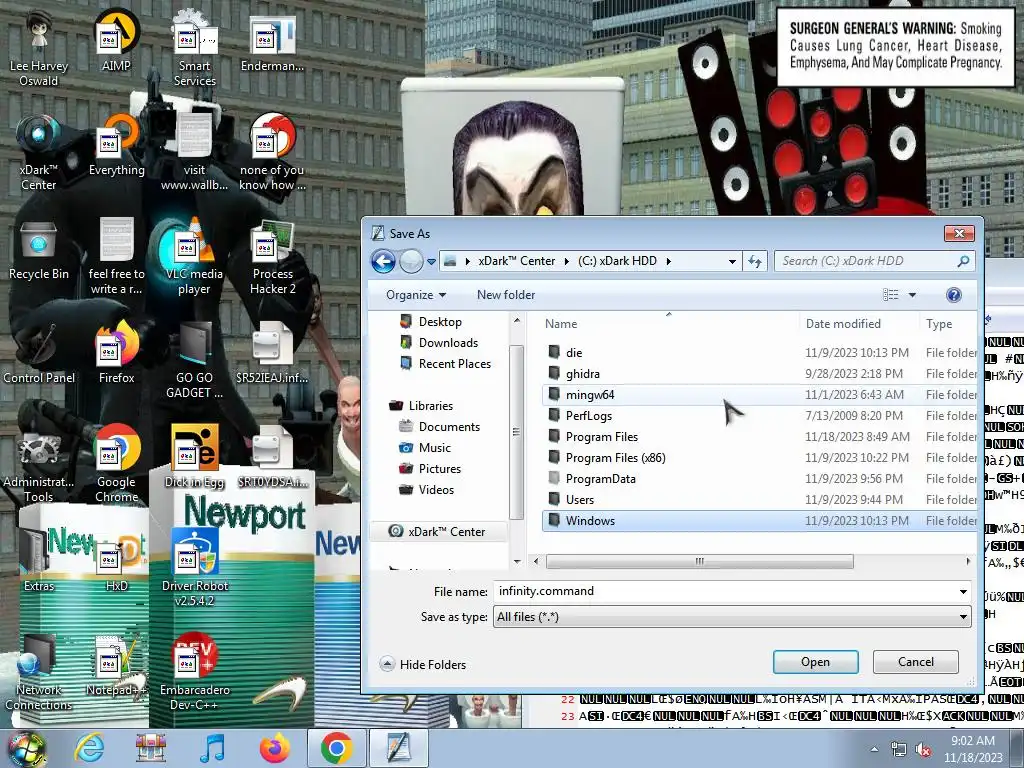Open 'none of you know how' desktop shortcut
1024x768 pixels.
click(272, 152)
